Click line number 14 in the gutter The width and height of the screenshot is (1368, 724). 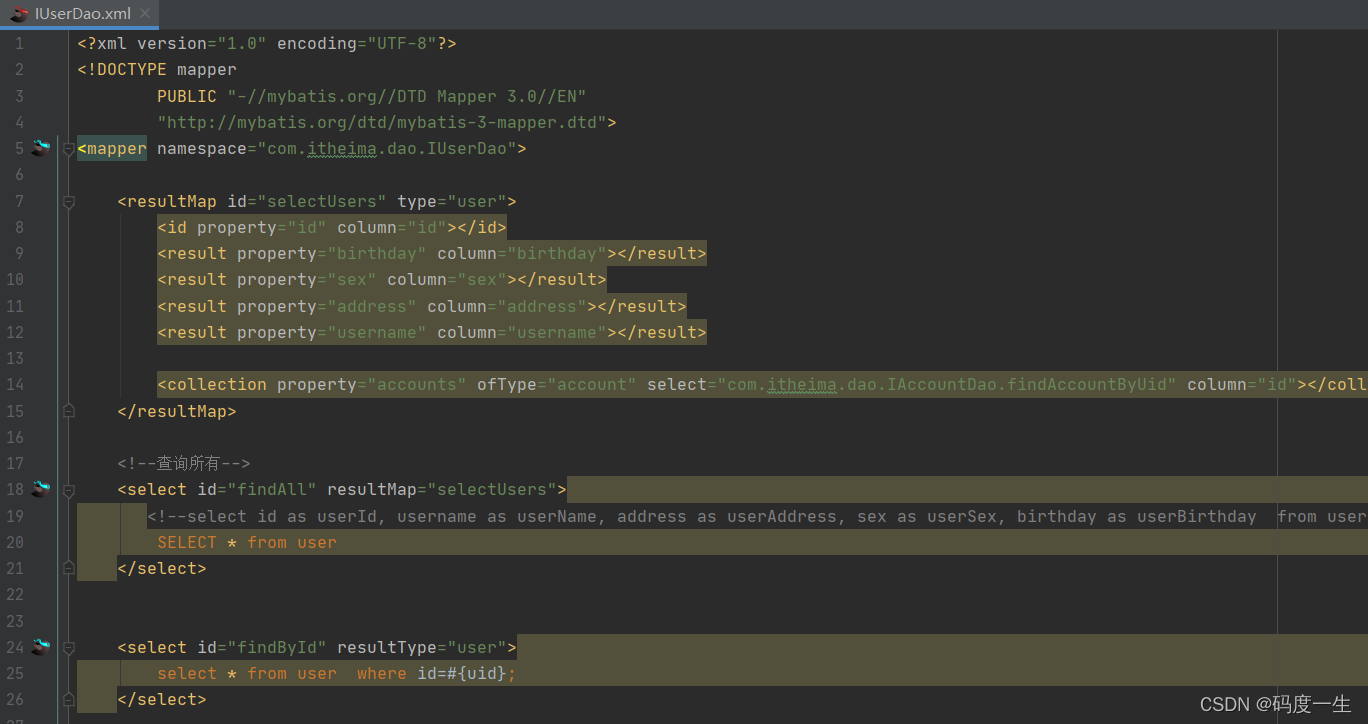click(x=14, y=385)
